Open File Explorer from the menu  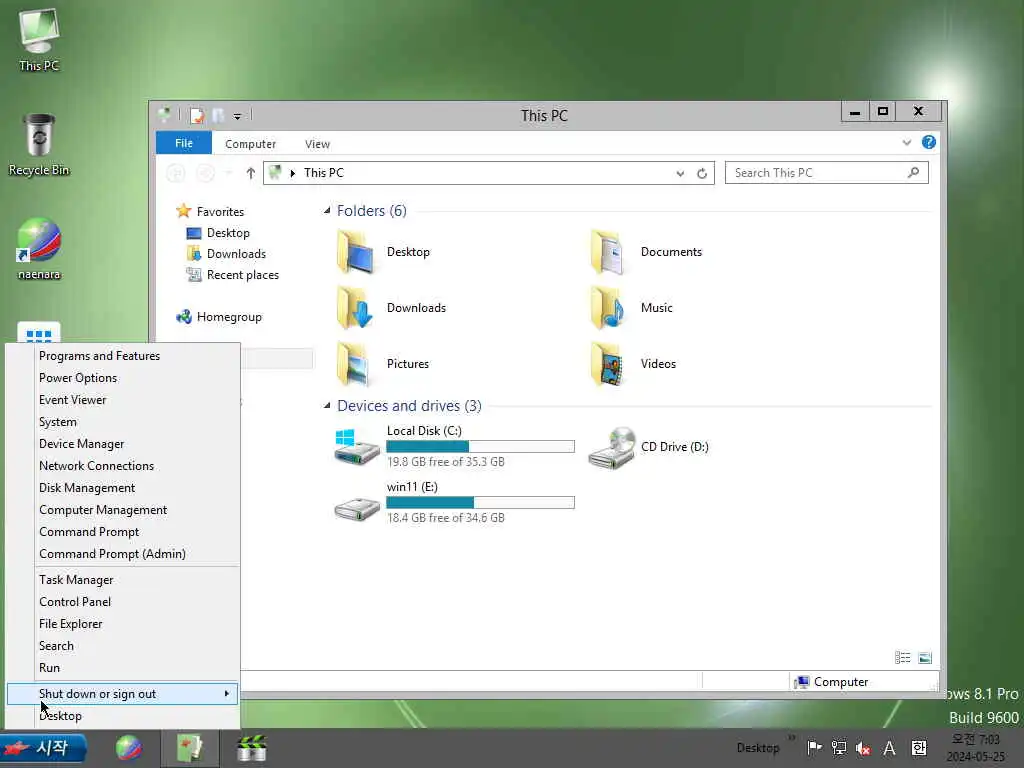pos(123,624)
